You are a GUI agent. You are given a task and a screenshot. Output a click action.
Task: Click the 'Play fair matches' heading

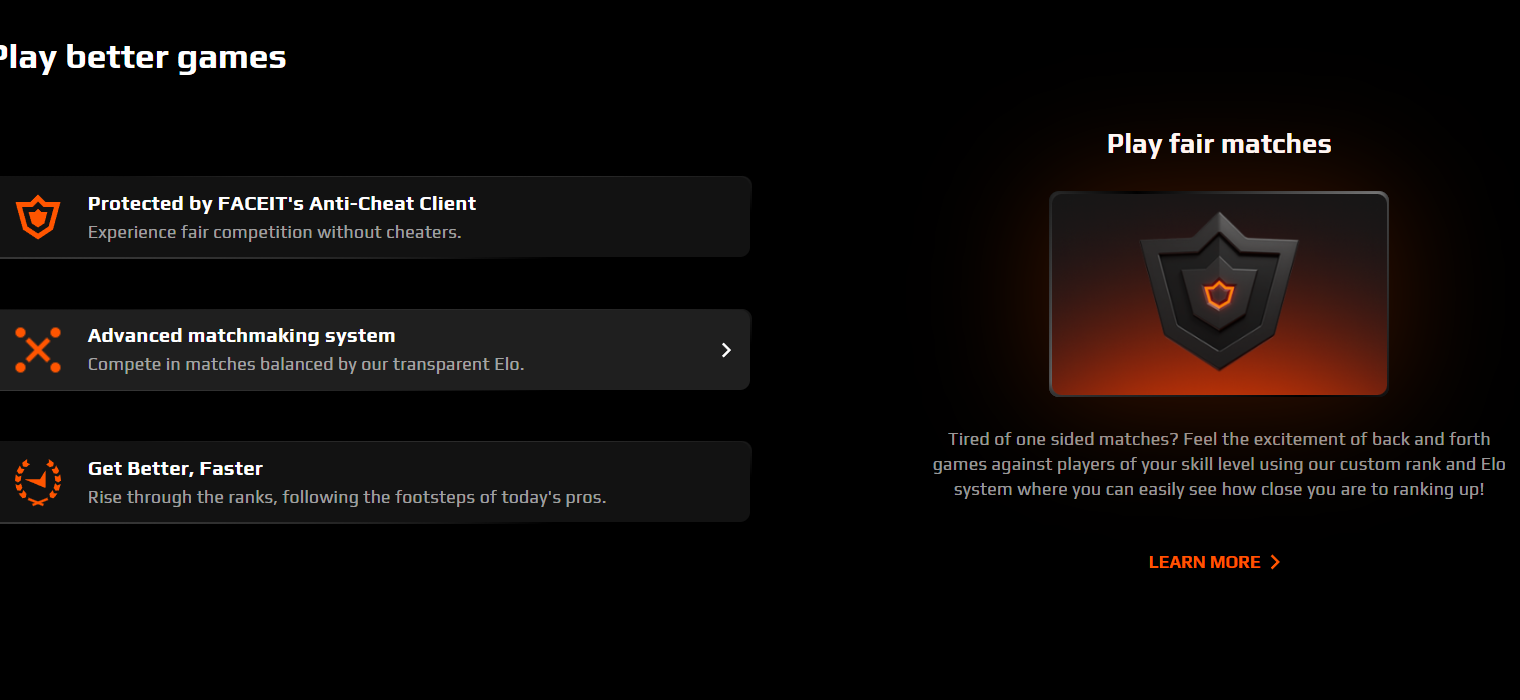(1219, 144)
